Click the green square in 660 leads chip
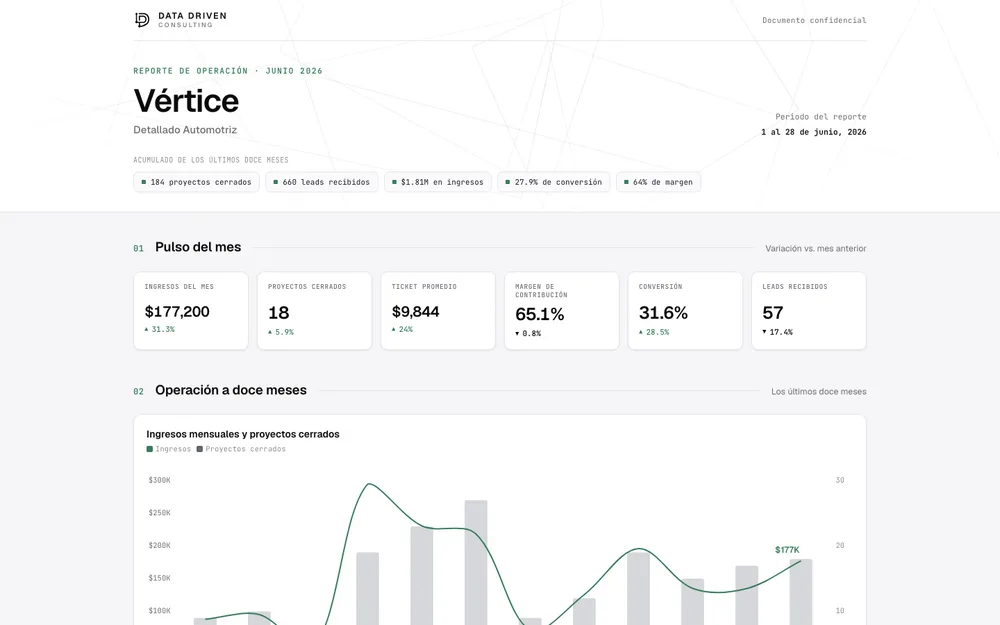 [x=276, y=182]
